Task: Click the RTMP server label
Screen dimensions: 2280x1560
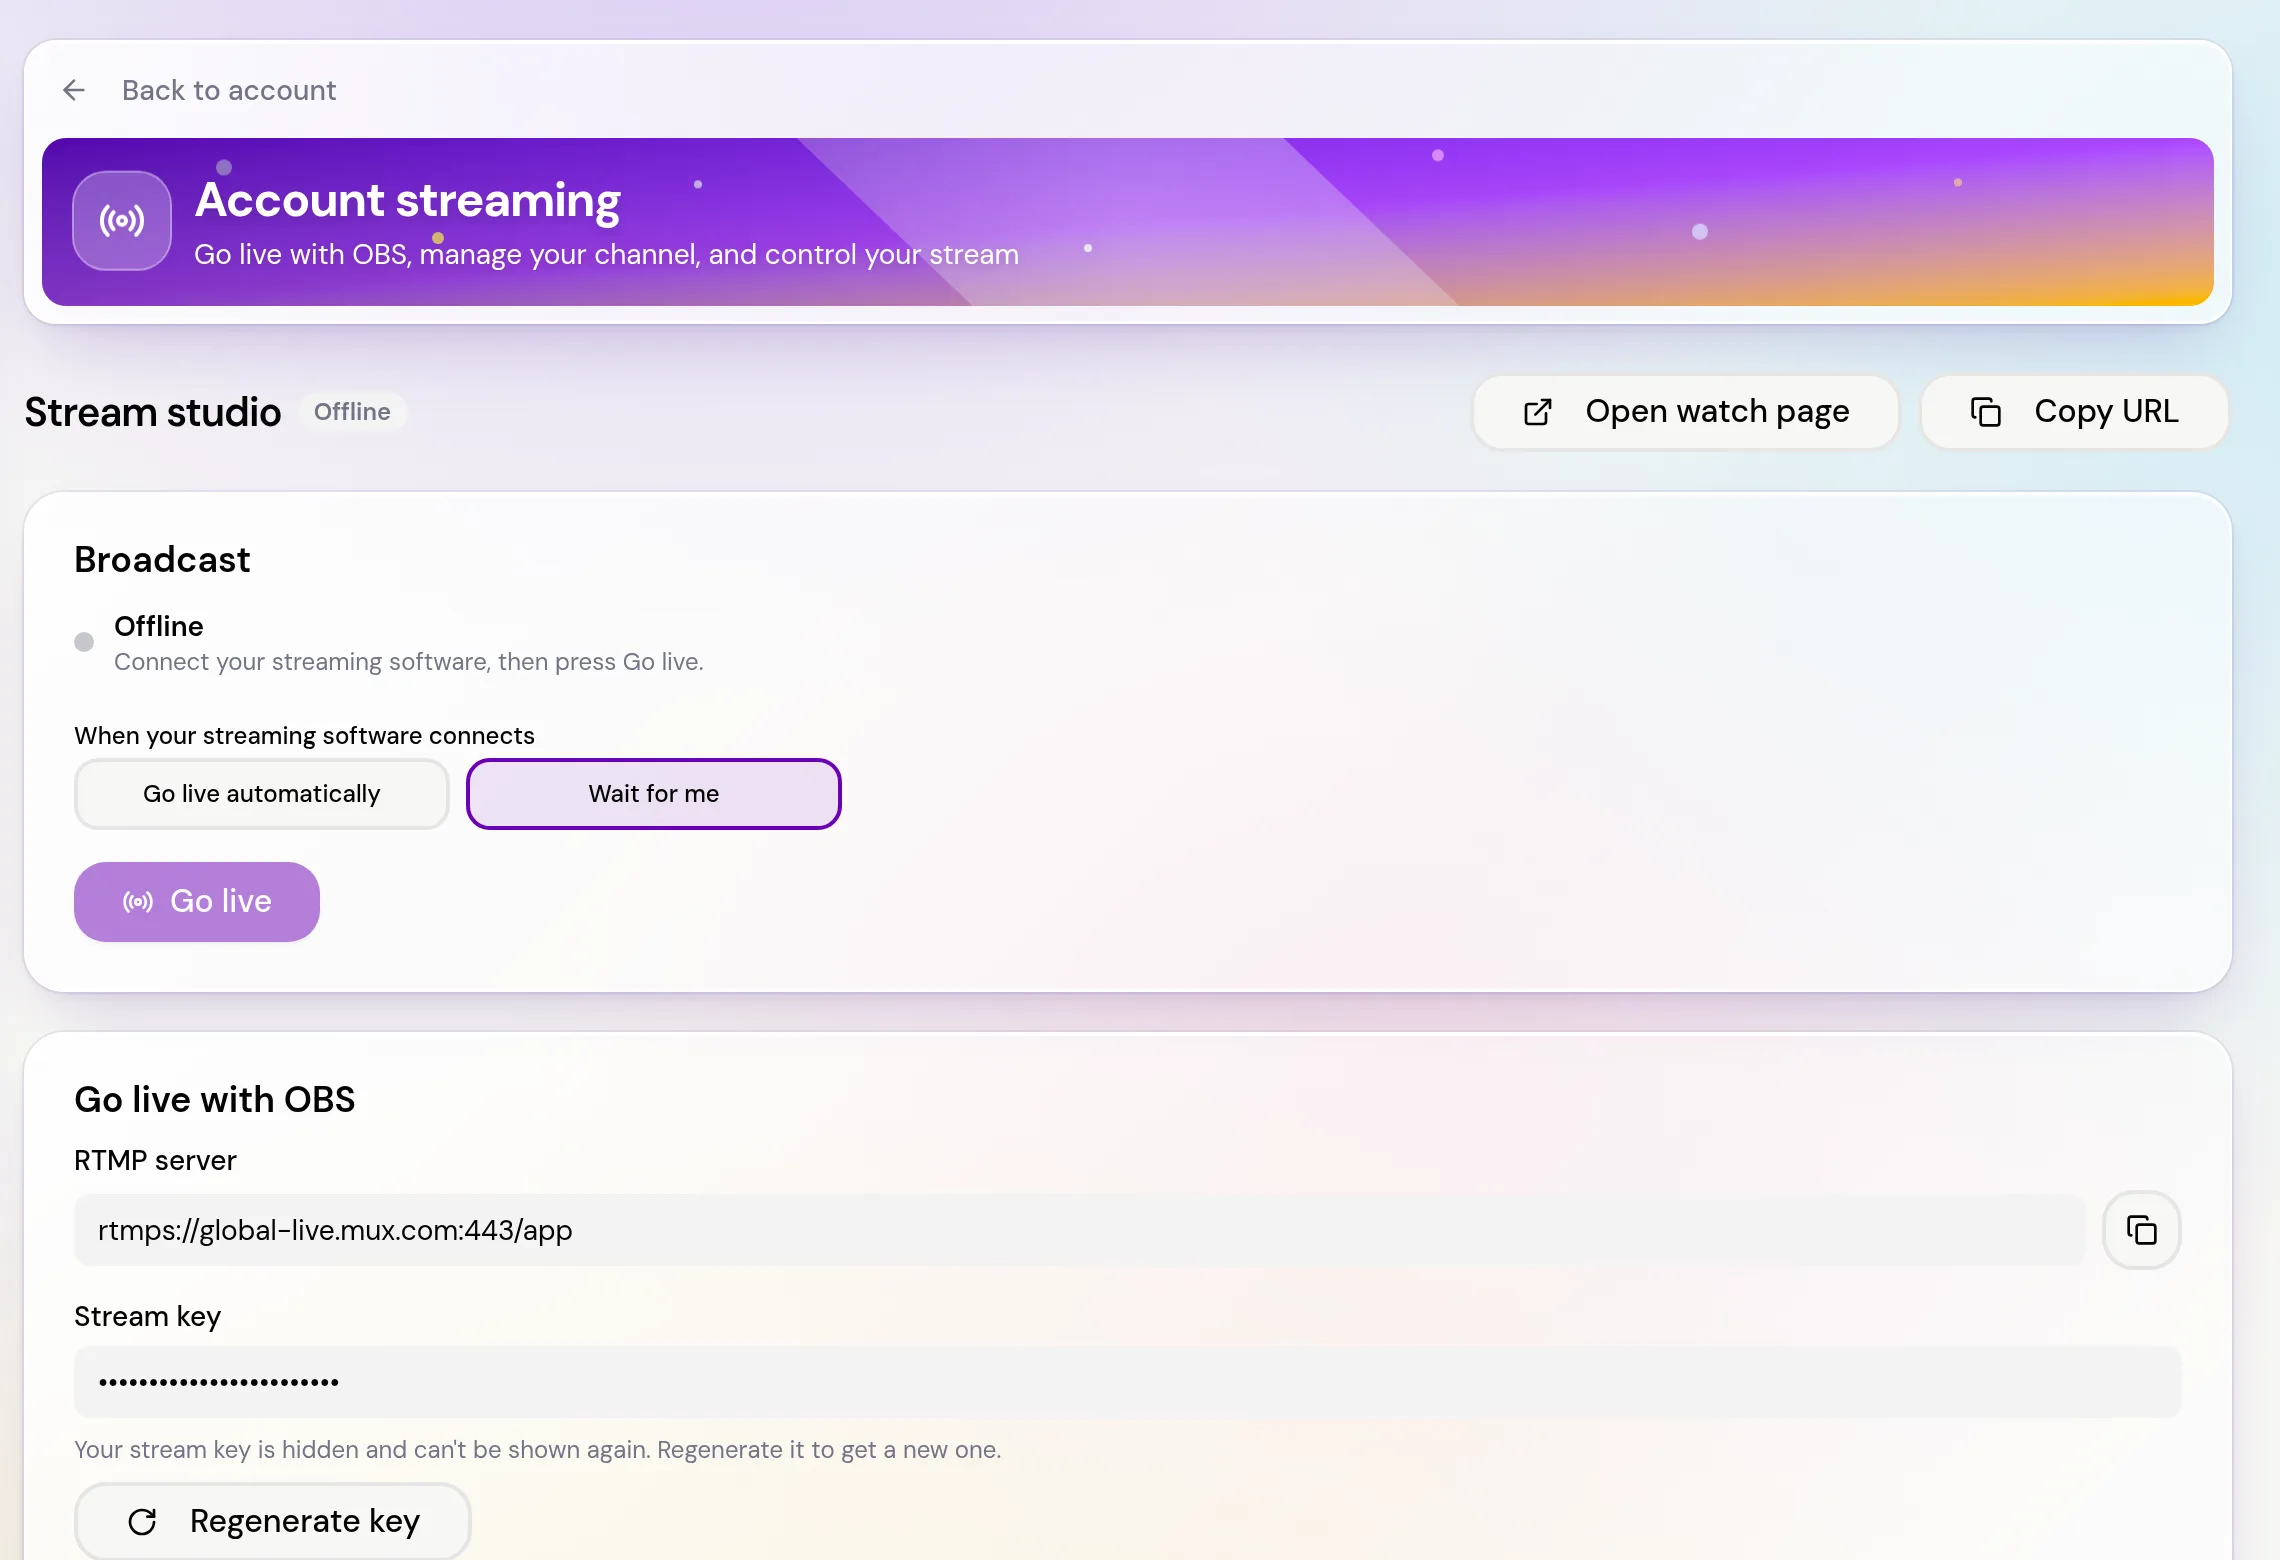Action: click(156, 1160)
